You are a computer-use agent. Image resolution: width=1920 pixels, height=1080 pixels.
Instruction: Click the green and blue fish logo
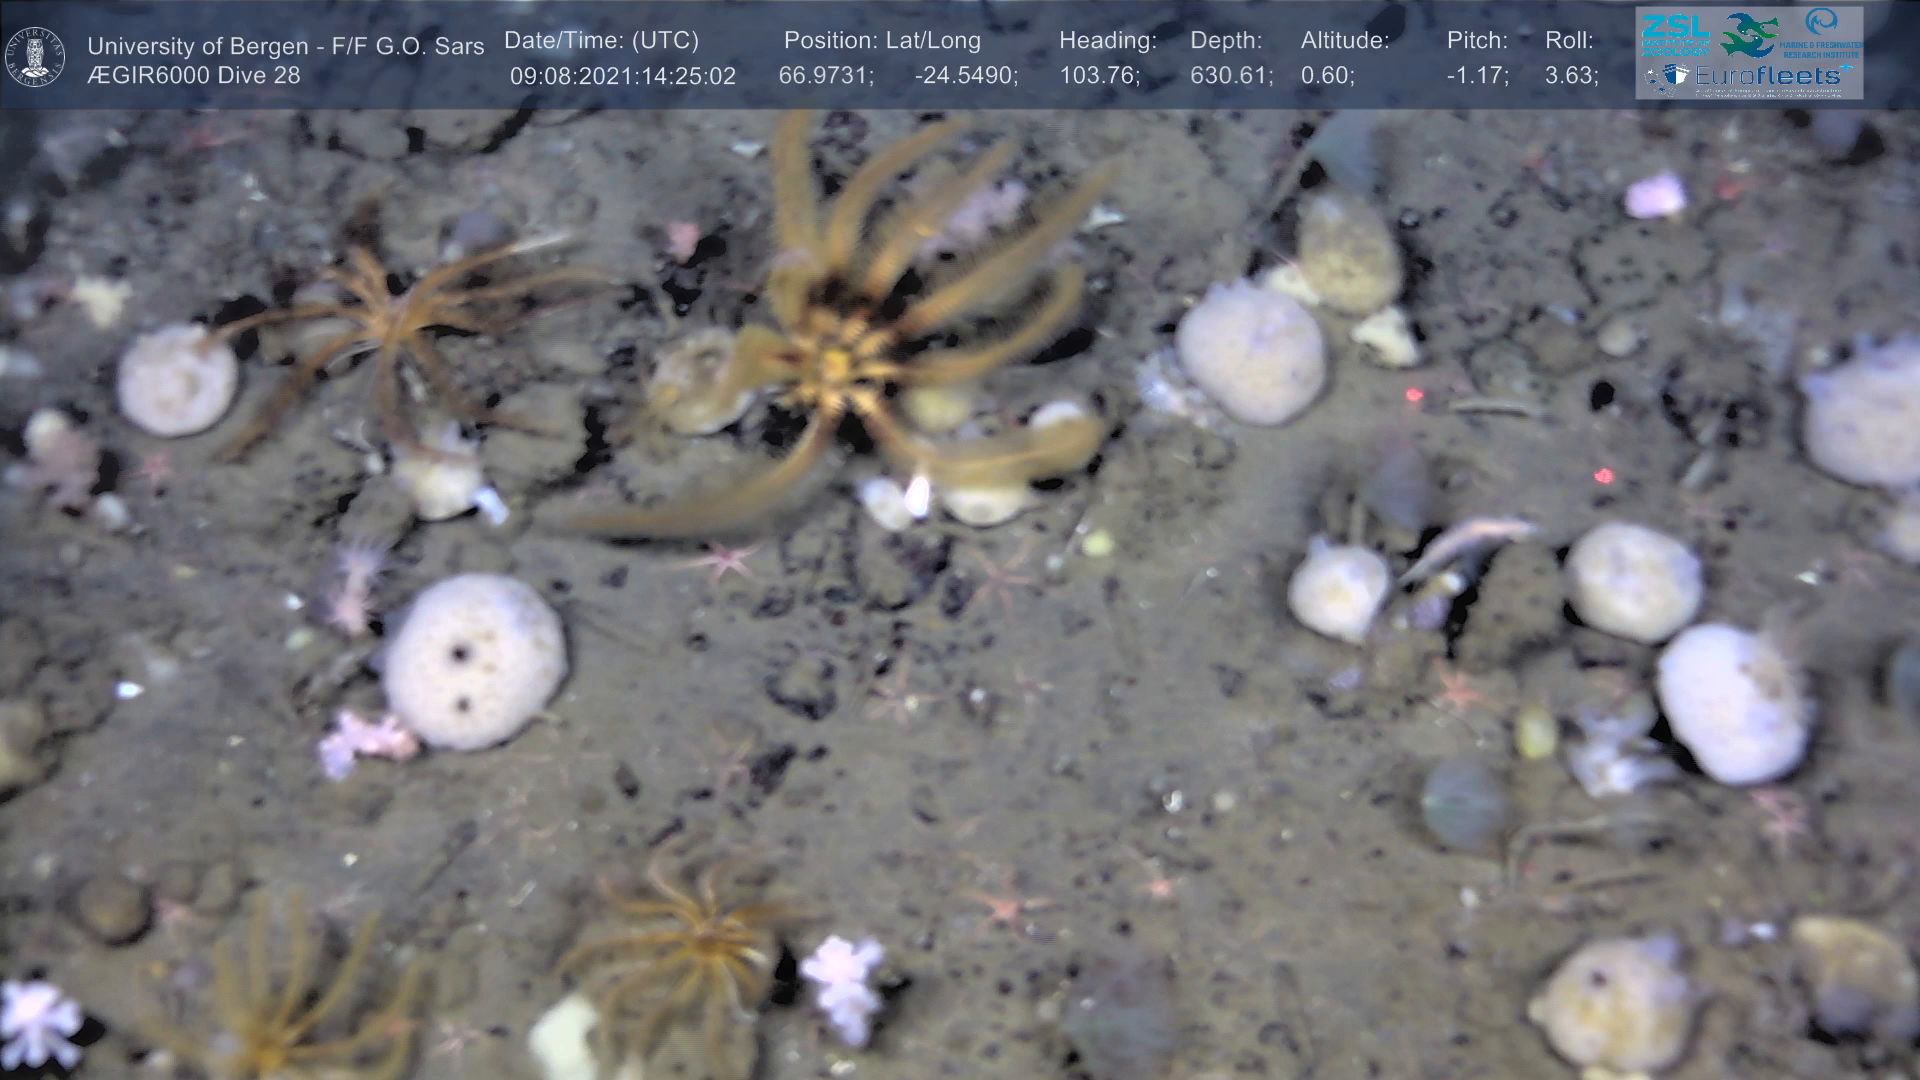tap(1748, 35)
